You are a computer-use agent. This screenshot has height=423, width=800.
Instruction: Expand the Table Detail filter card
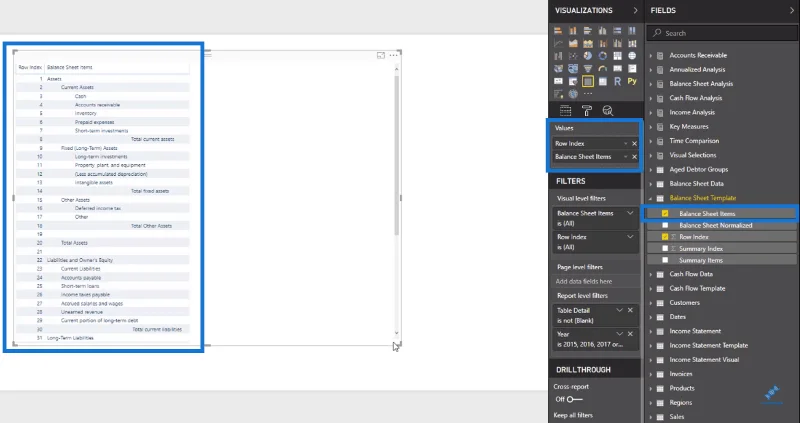pos(619,310)
